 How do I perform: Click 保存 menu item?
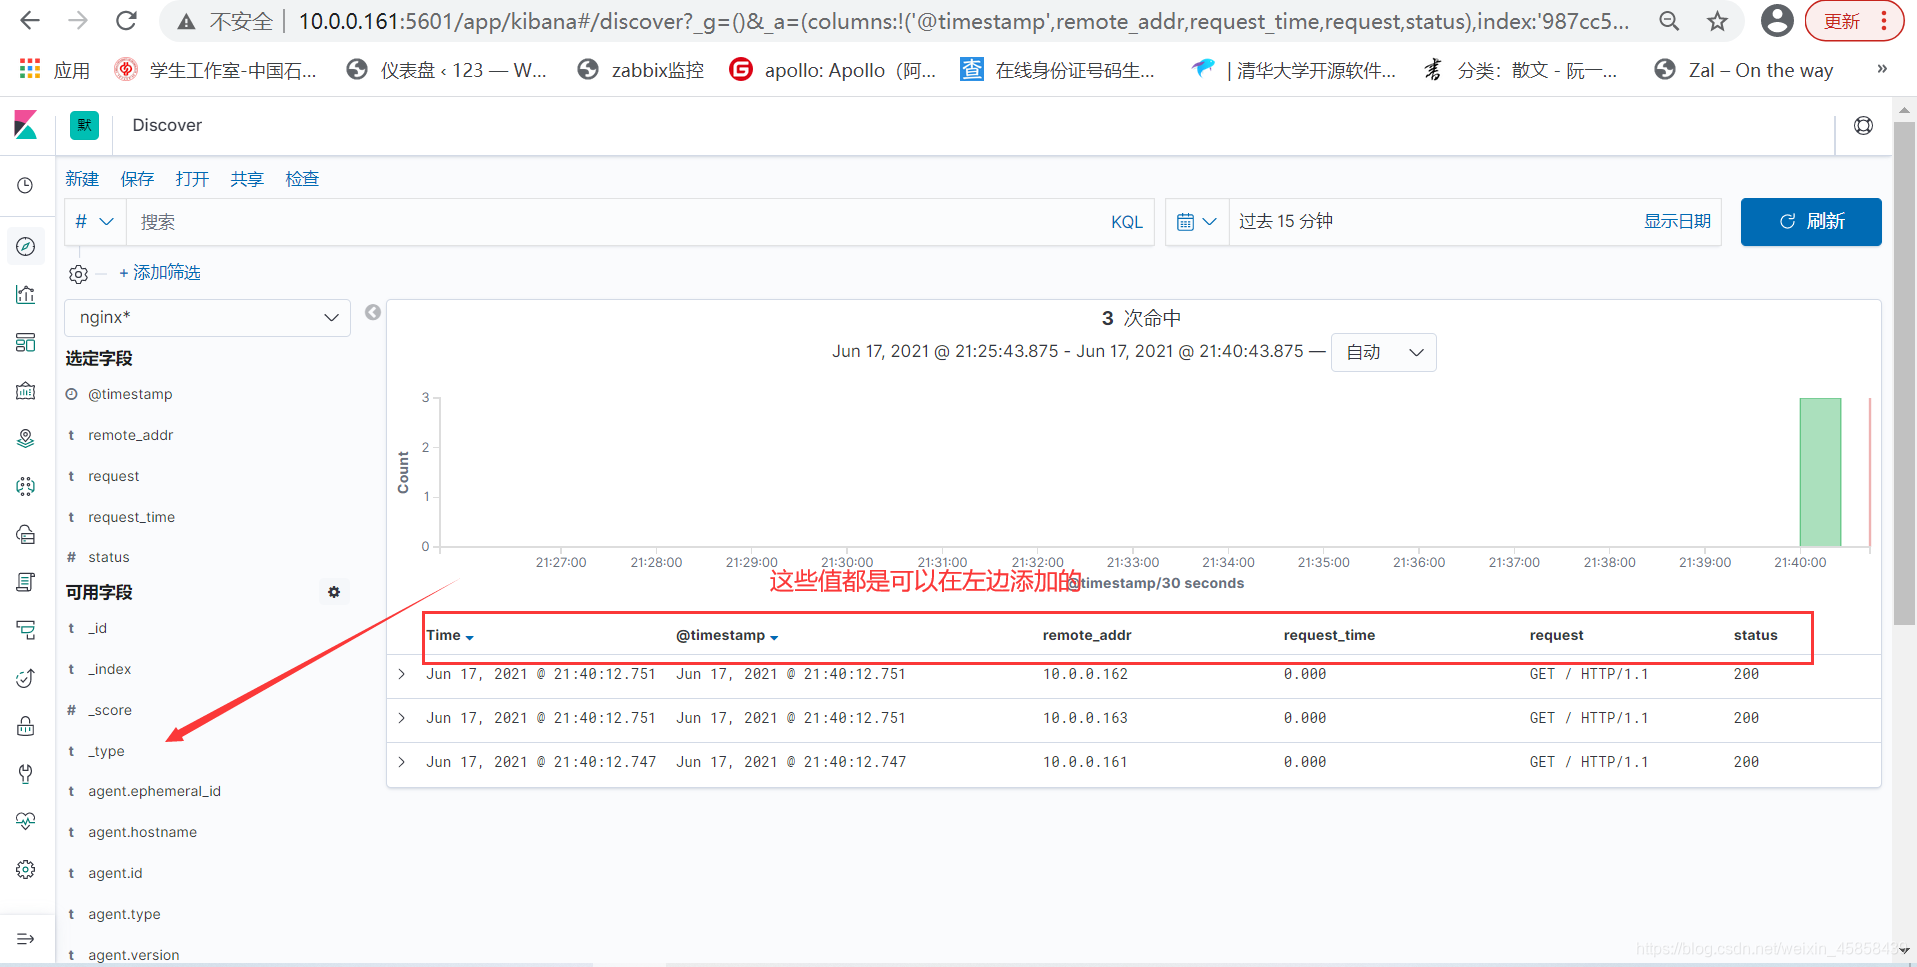click(137, 179)
